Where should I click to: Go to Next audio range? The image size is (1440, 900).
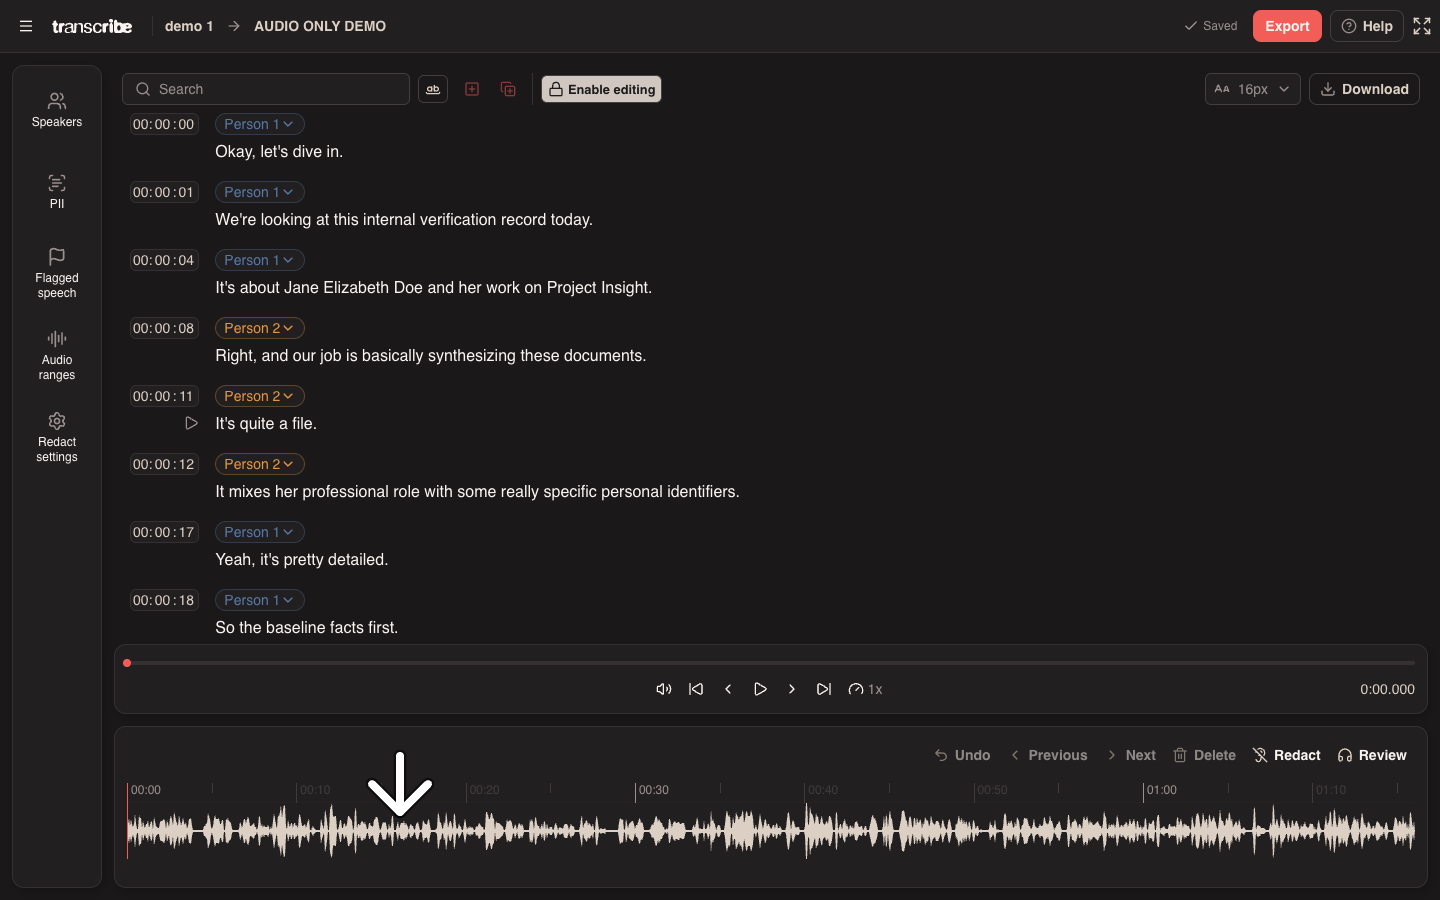click(x=1131, y=755)
